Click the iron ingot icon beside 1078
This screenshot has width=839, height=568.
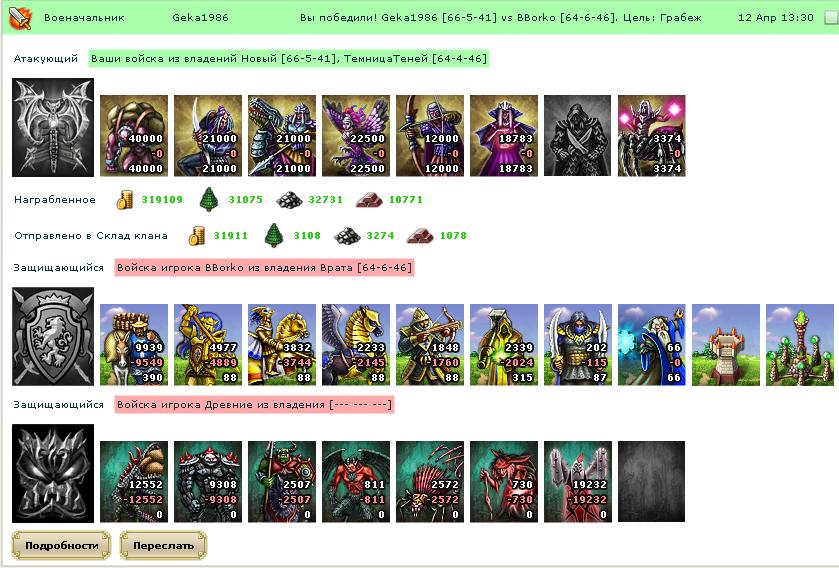(420, 236)
